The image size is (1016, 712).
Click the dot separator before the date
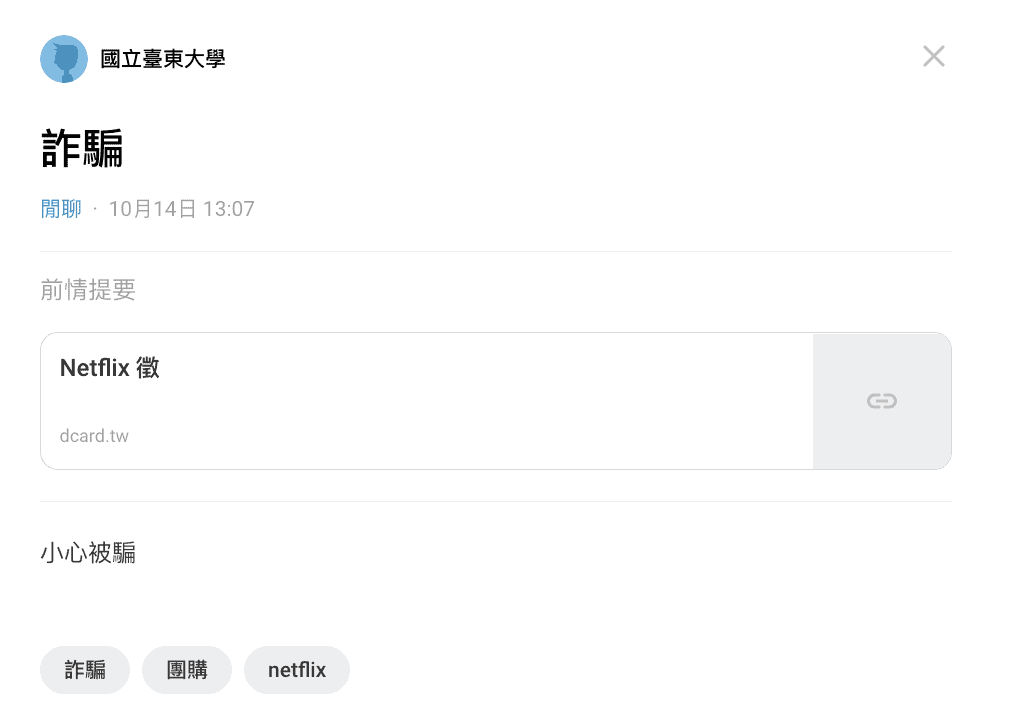(95, 209)
